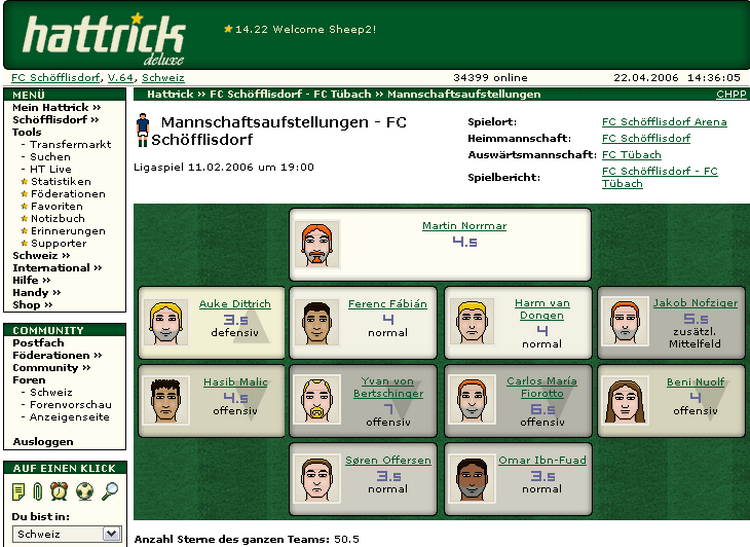Open the Schweiz country dropdown

(66, 534)
